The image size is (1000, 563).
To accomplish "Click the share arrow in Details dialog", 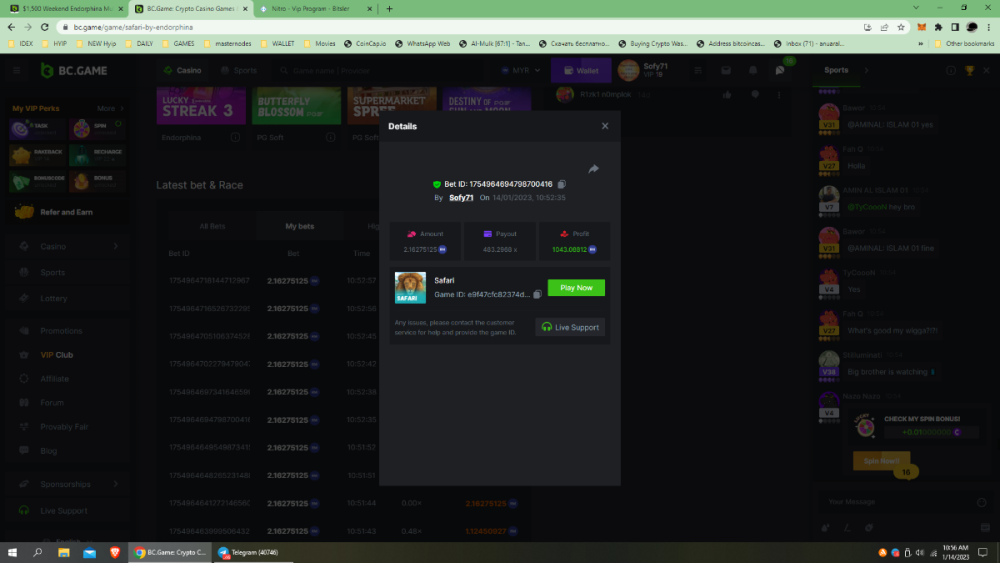I will click(593, 169).
